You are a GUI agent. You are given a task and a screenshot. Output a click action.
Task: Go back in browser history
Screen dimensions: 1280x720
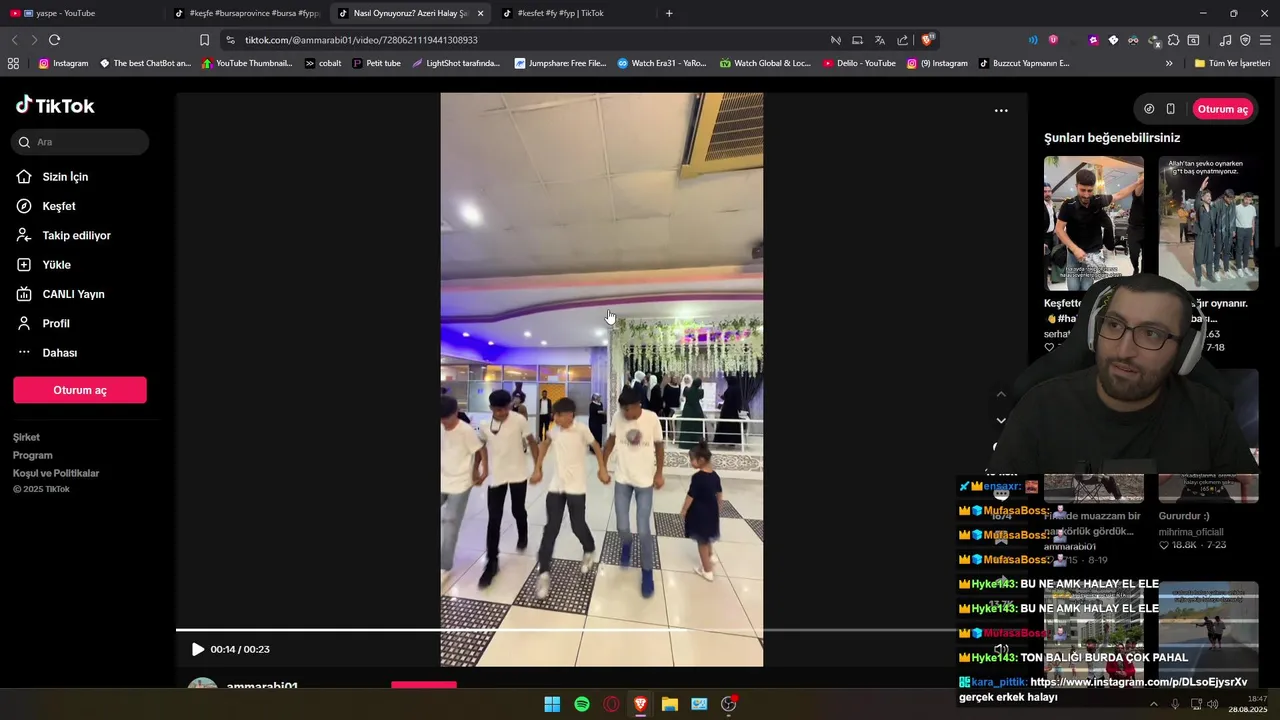14,40
